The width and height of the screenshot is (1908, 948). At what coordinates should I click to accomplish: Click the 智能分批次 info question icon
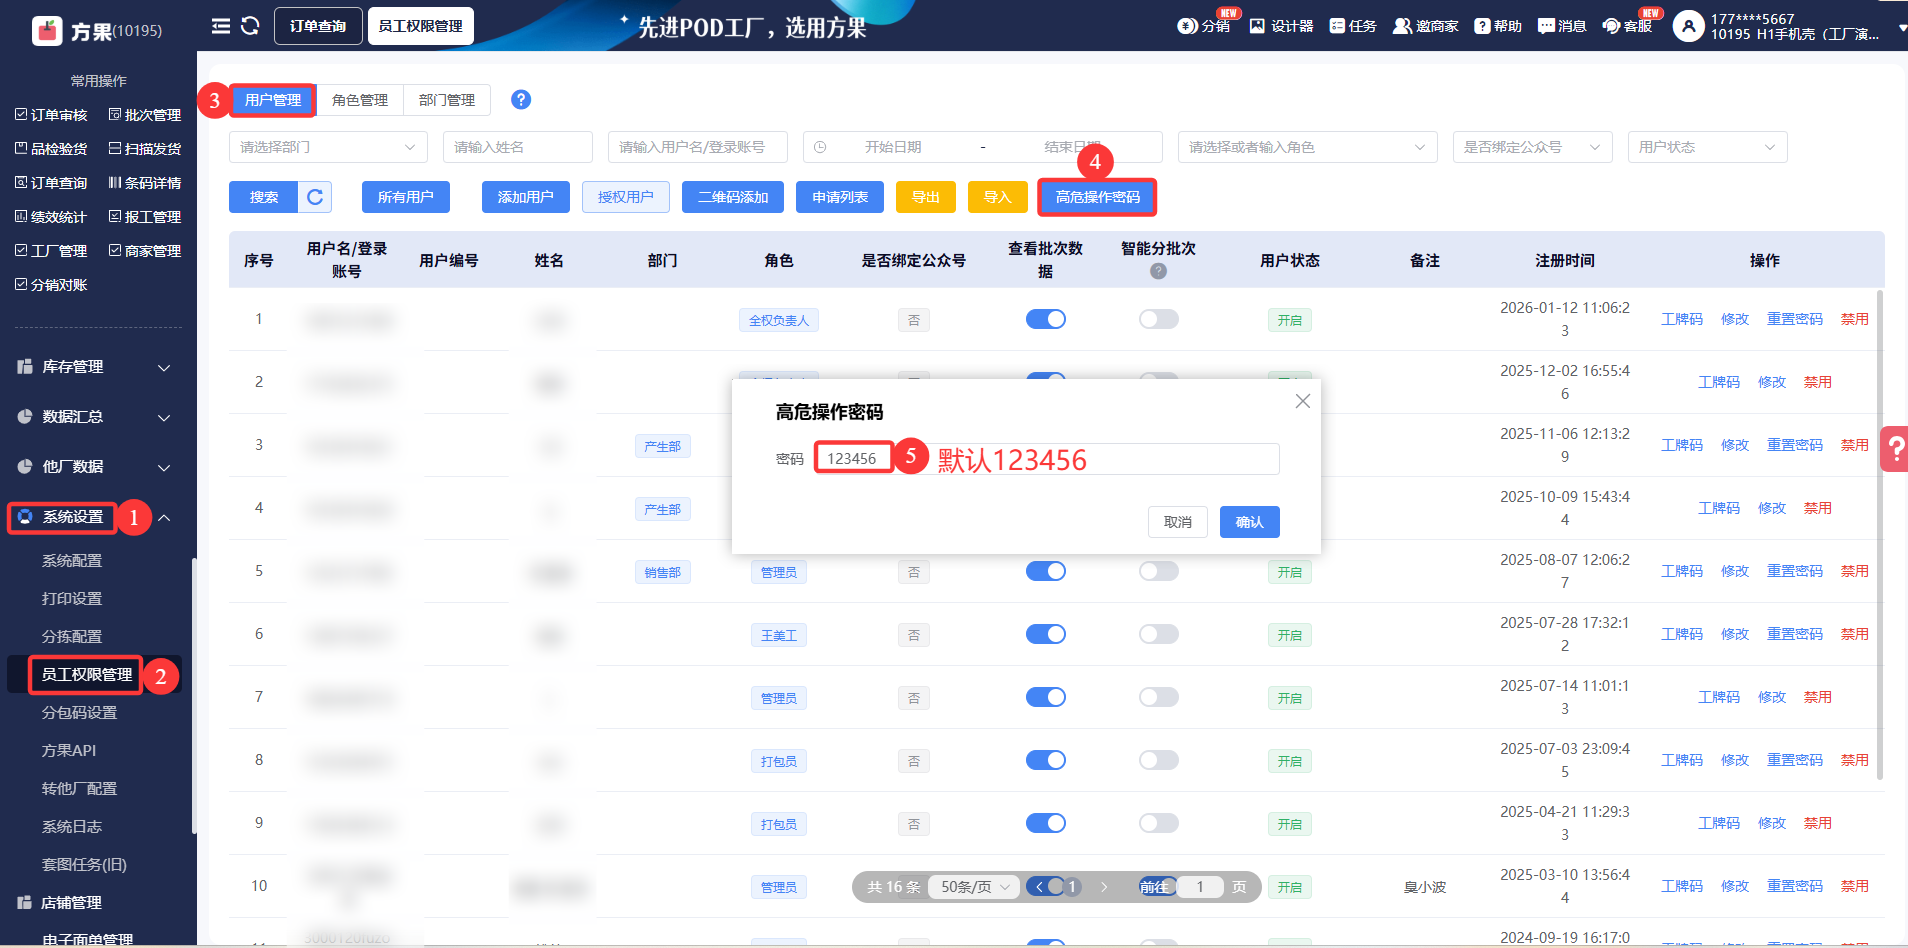[x=1158, y=271]
